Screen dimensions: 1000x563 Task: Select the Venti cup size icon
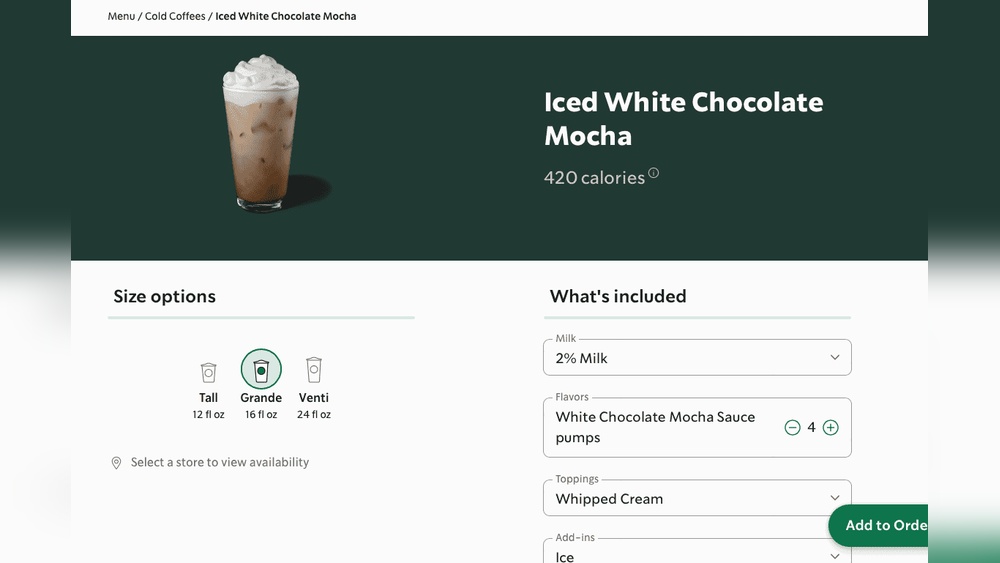[x=314, y=370]
